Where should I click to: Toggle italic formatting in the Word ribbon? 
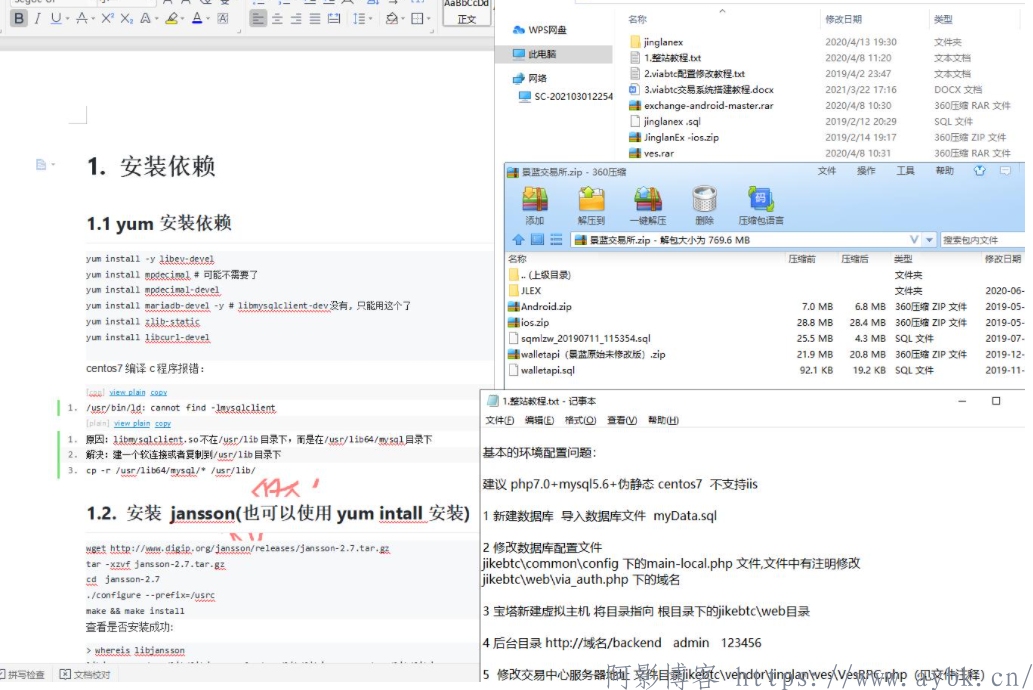(x=38, y=18)
